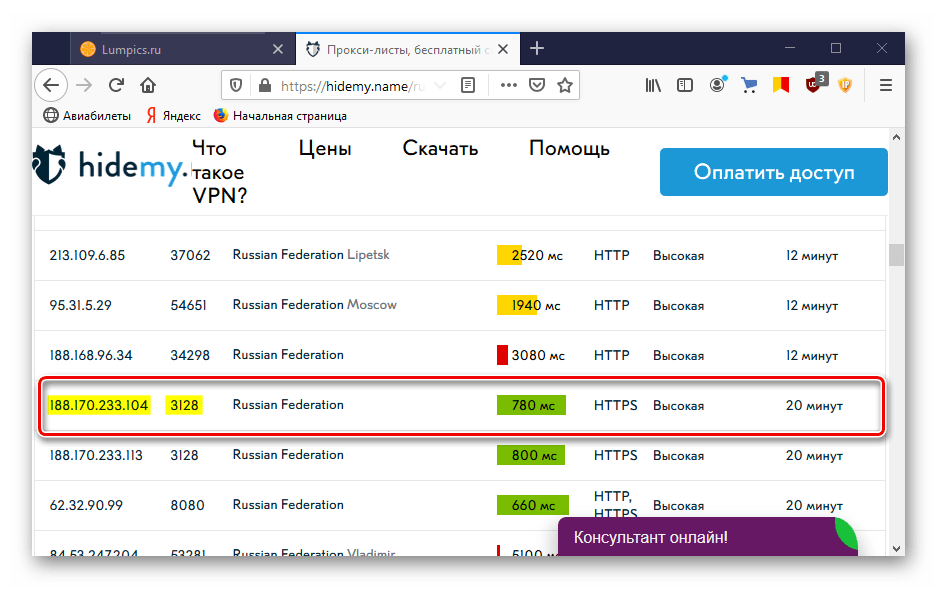Screen dimensions: 937x594
Task: Open the page actions three-dots menu
Action: point(508,86)
